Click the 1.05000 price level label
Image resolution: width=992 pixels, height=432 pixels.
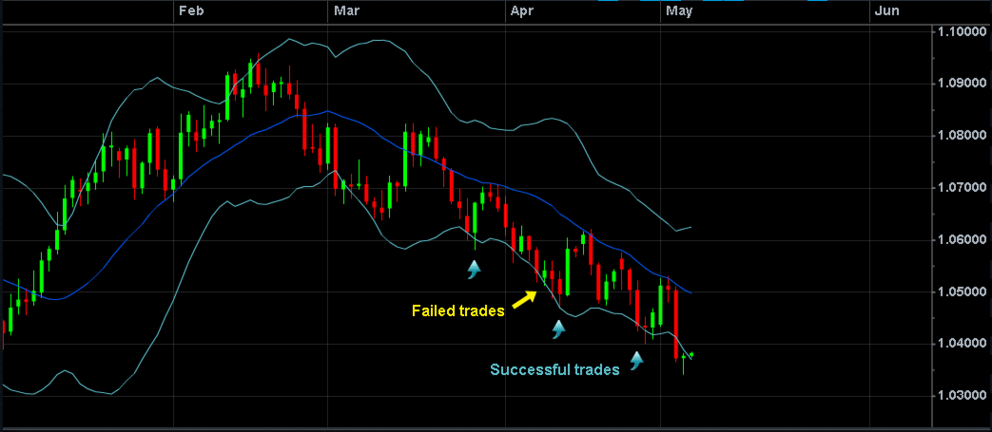pos(961,292)
